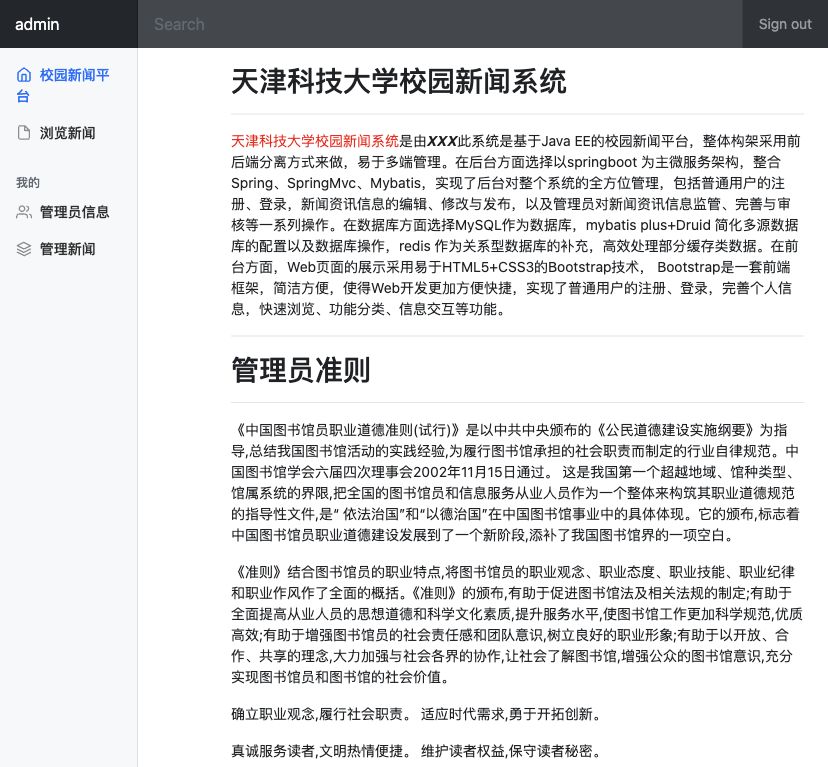Click the paragraph starting 《准则》结合图书馆员
The width and height of the screenshot is (828, 767).
pos(517,624)
